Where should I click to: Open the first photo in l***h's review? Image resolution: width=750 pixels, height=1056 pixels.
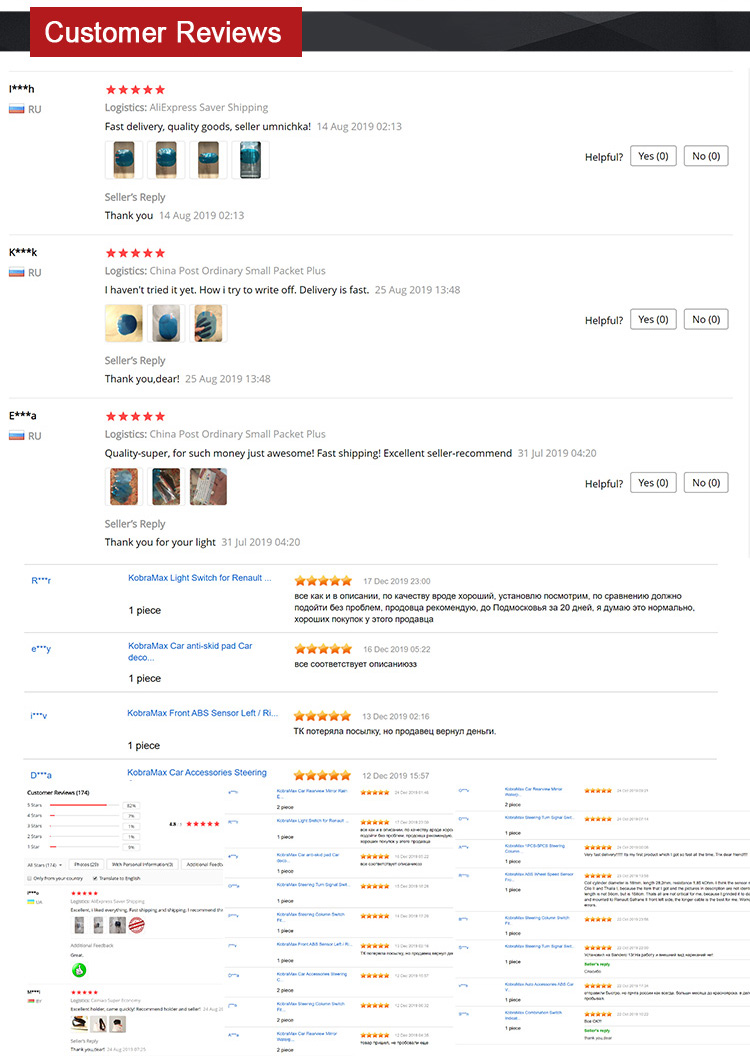coord(121,160)
